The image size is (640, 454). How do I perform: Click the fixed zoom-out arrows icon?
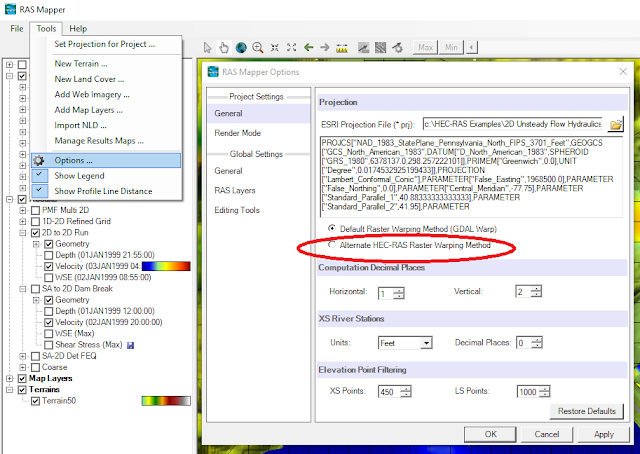click(x=291, y=48)
